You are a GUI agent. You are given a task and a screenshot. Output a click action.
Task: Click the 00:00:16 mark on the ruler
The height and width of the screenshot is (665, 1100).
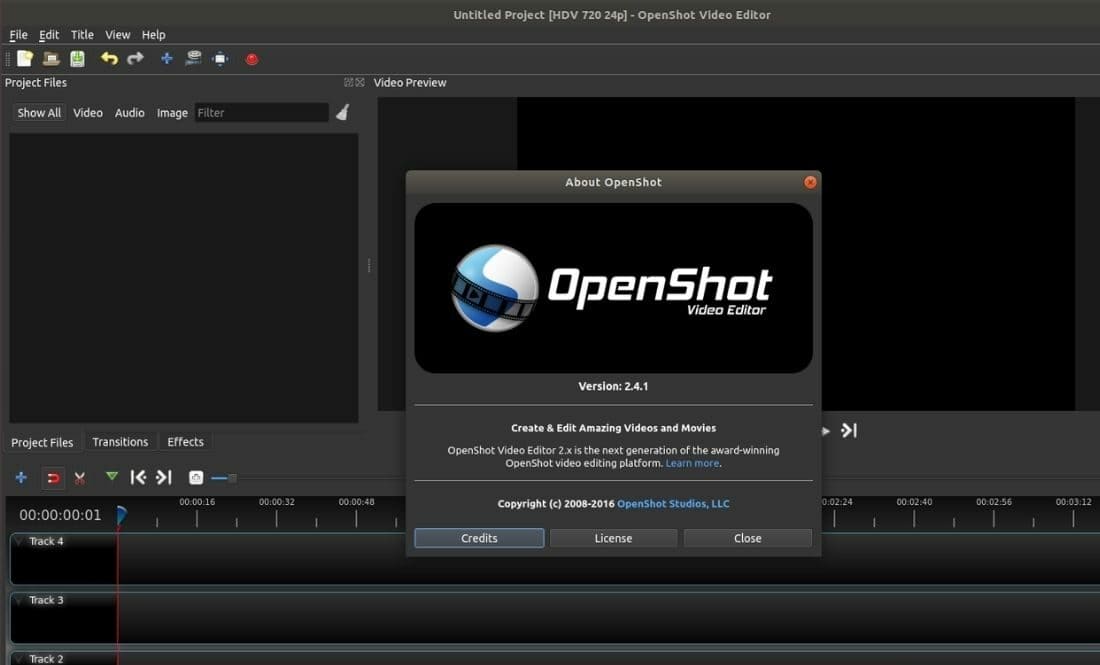pyautogui.click(x=197, y=502)
